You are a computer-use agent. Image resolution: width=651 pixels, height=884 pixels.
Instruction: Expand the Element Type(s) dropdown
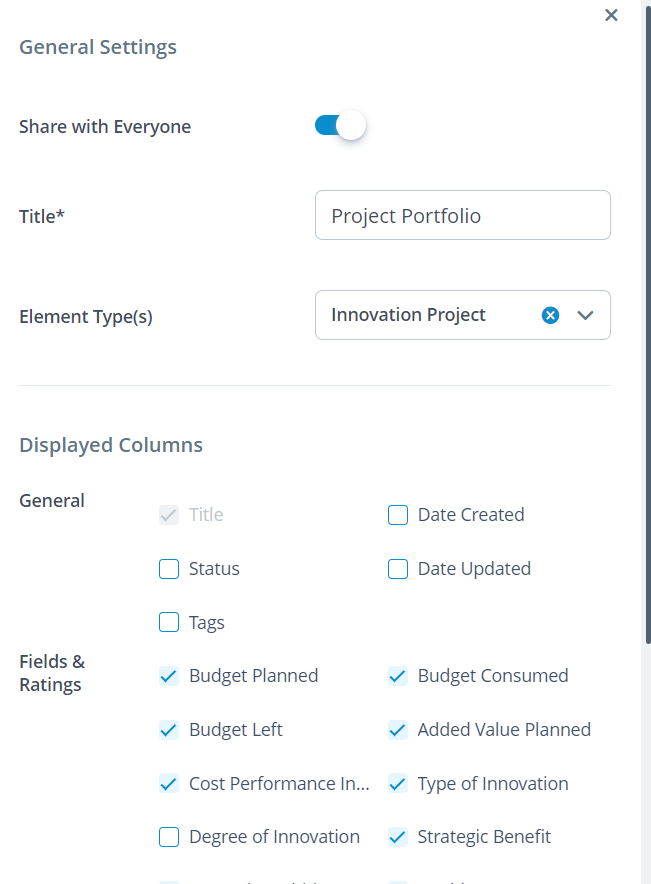tap(587, 315)
